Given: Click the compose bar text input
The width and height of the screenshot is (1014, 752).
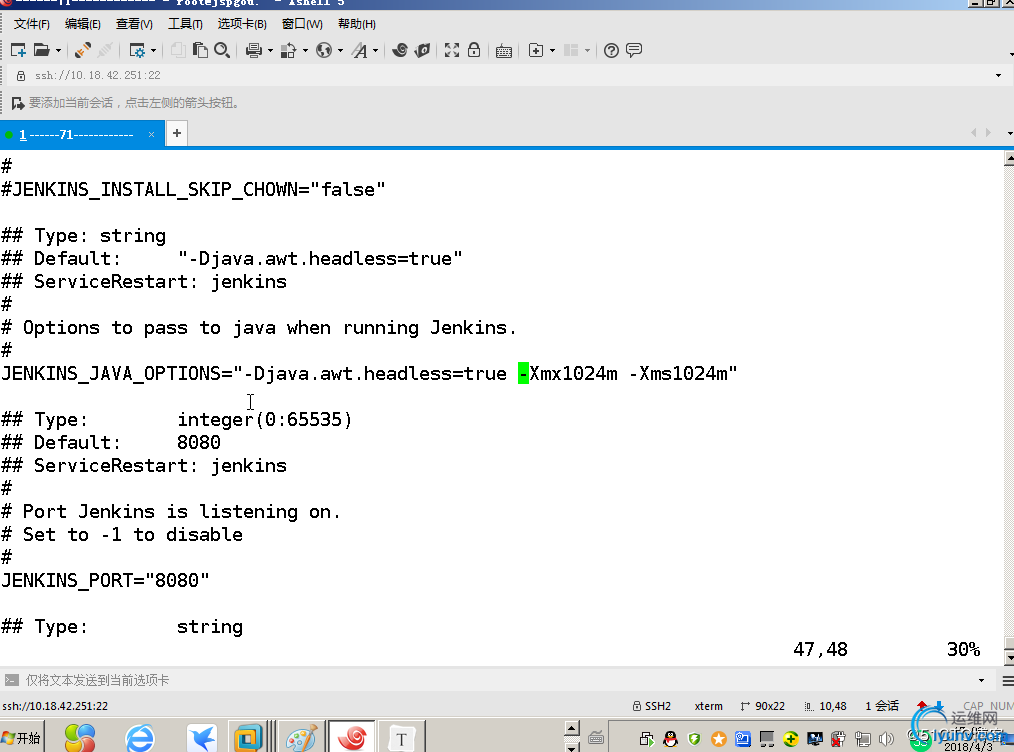Looking at the screenshot, I should click(498, 680).
